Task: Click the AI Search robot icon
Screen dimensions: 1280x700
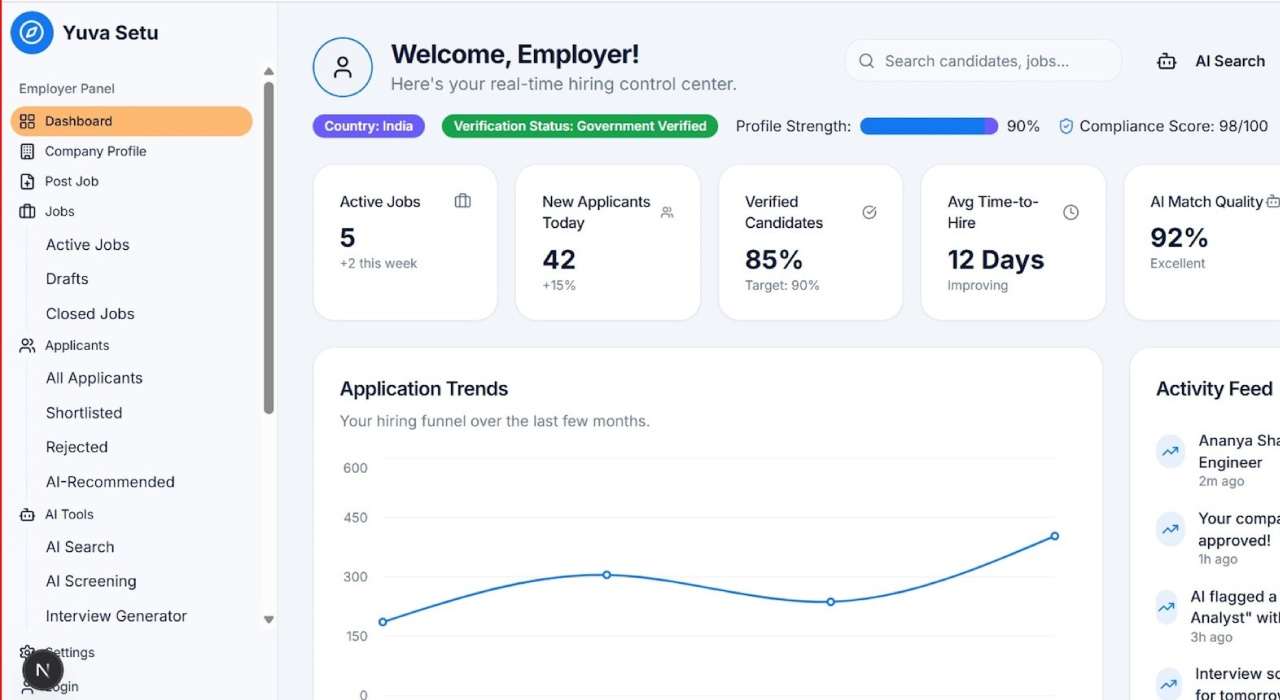Action: click(x=1166, y=61)
